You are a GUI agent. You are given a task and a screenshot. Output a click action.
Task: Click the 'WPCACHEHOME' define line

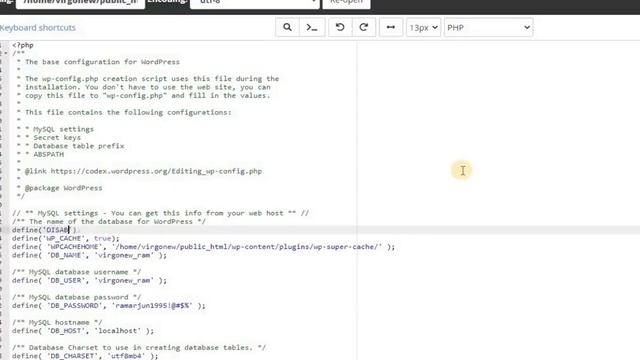coord(203,247)
